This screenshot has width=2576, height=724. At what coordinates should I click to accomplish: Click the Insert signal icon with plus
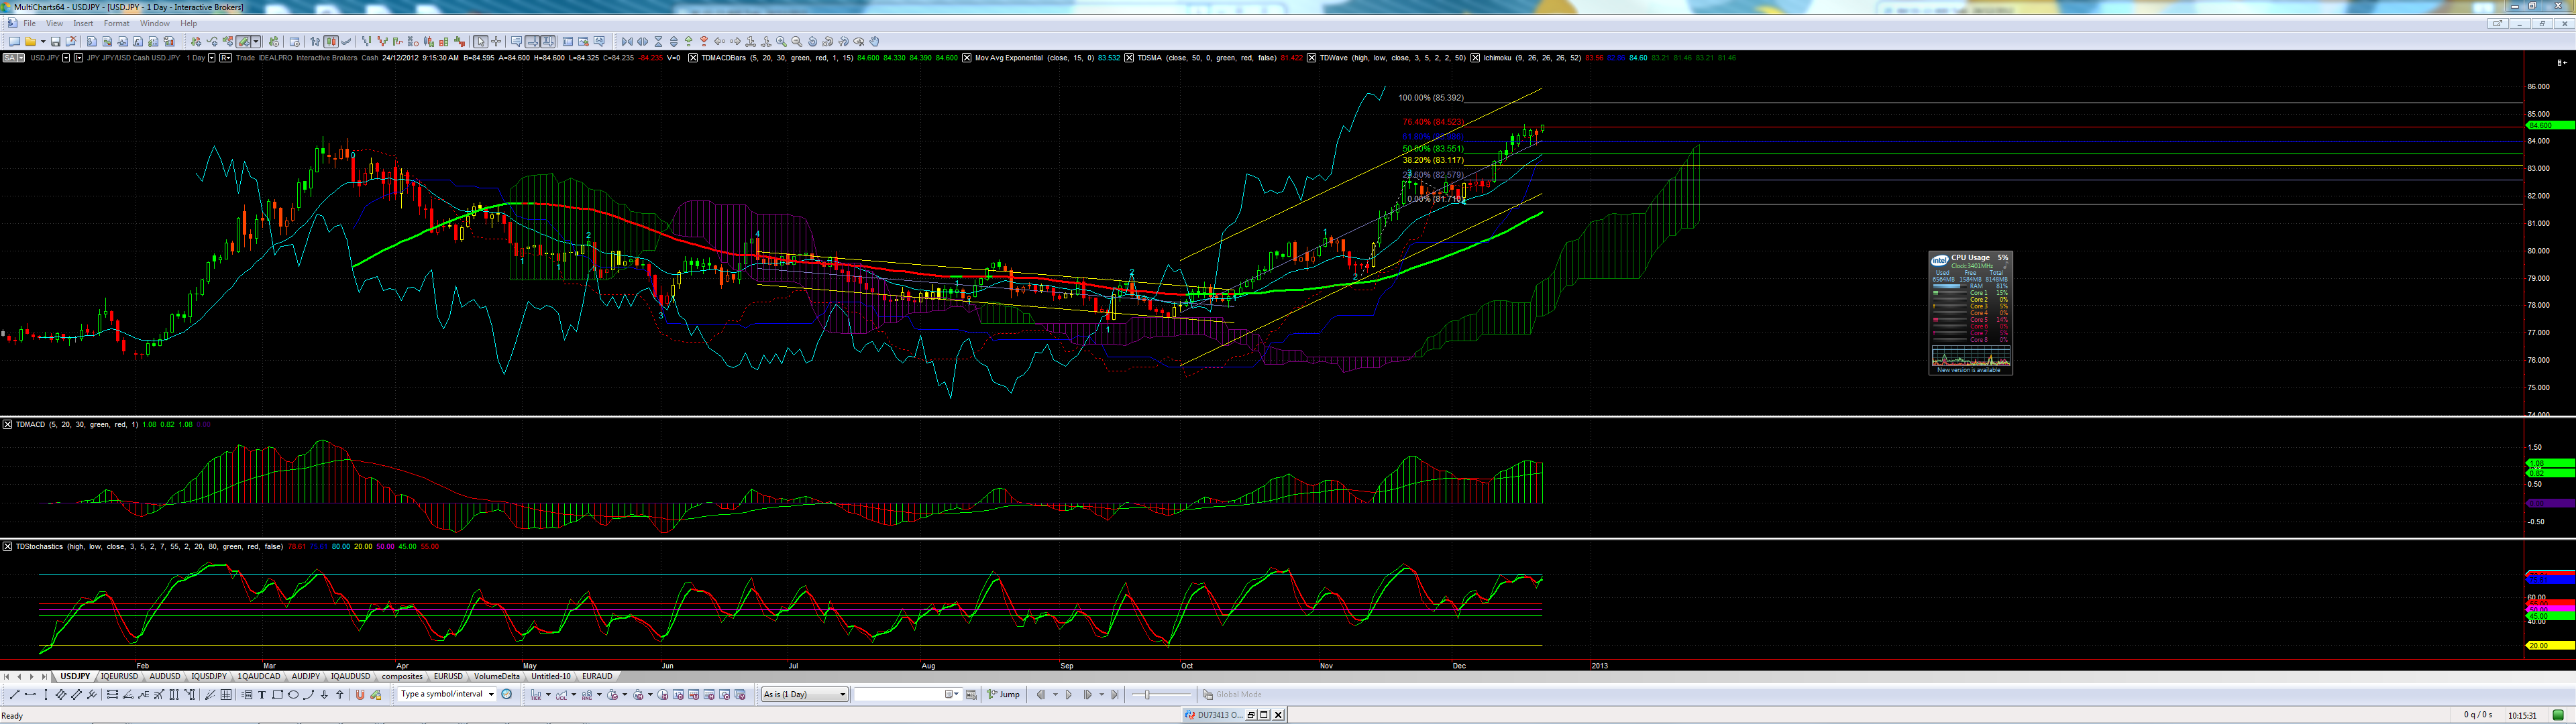tap(228, 42)
